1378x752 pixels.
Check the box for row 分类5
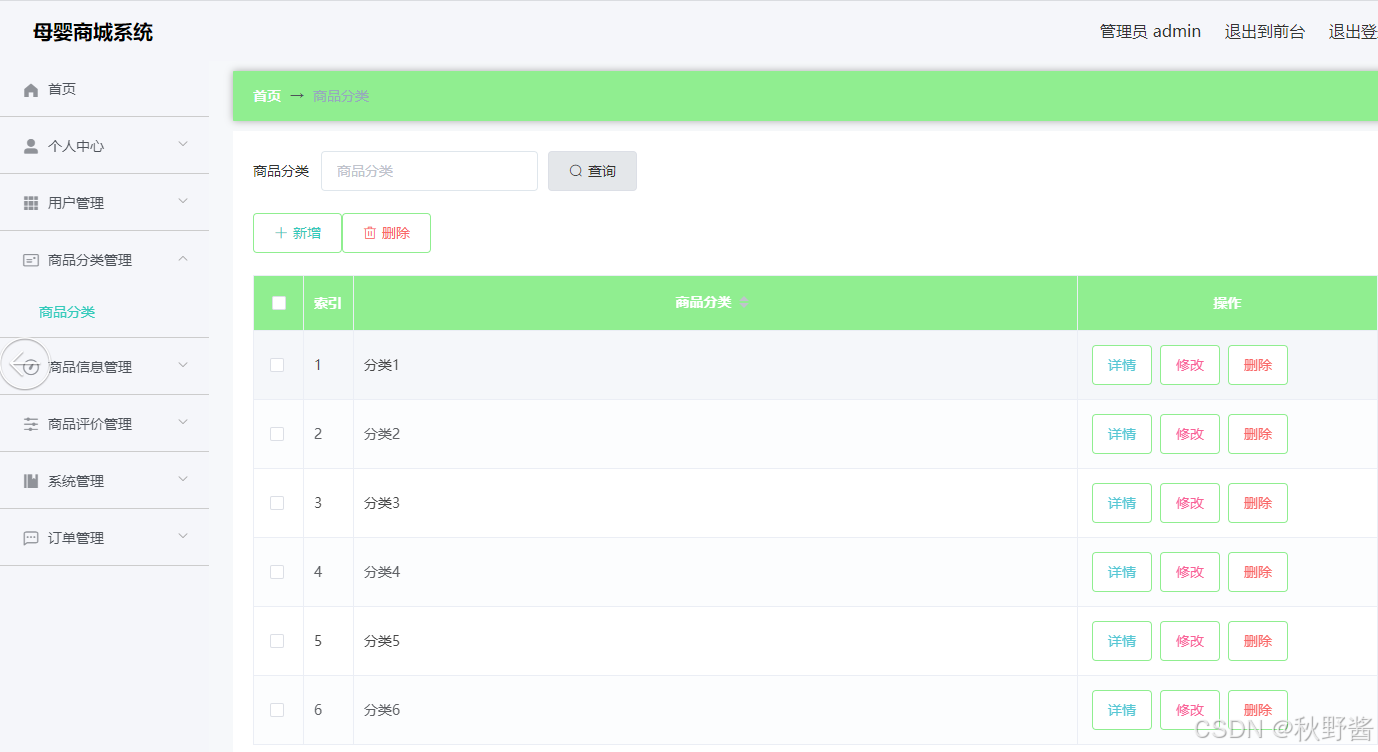point(277,641)
